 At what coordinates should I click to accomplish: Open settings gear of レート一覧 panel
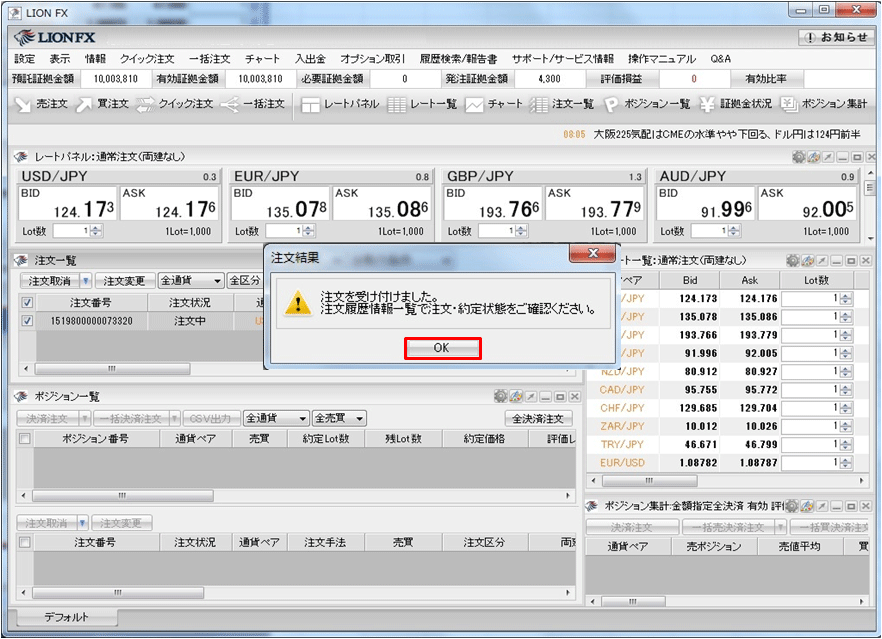tap(793, 260)
